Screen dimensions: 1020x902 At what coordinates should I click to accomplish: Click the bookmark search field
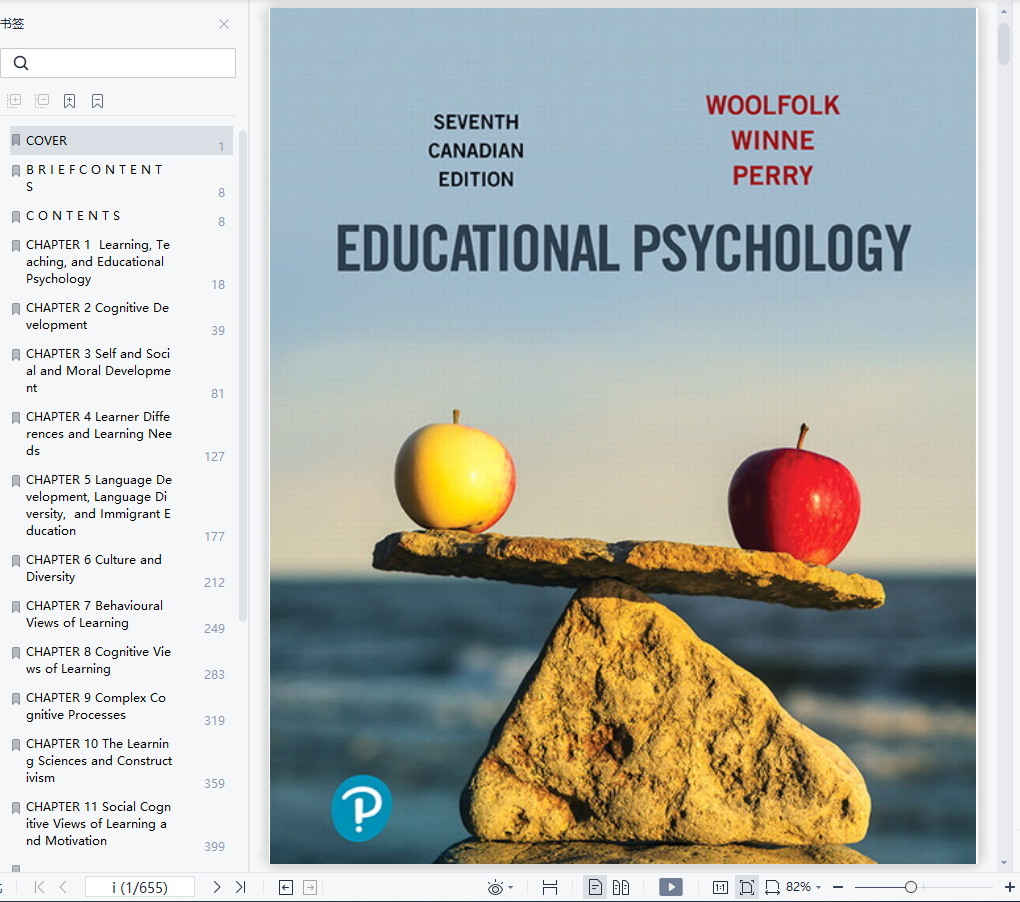pyautogui.click(x=118, y=63)
